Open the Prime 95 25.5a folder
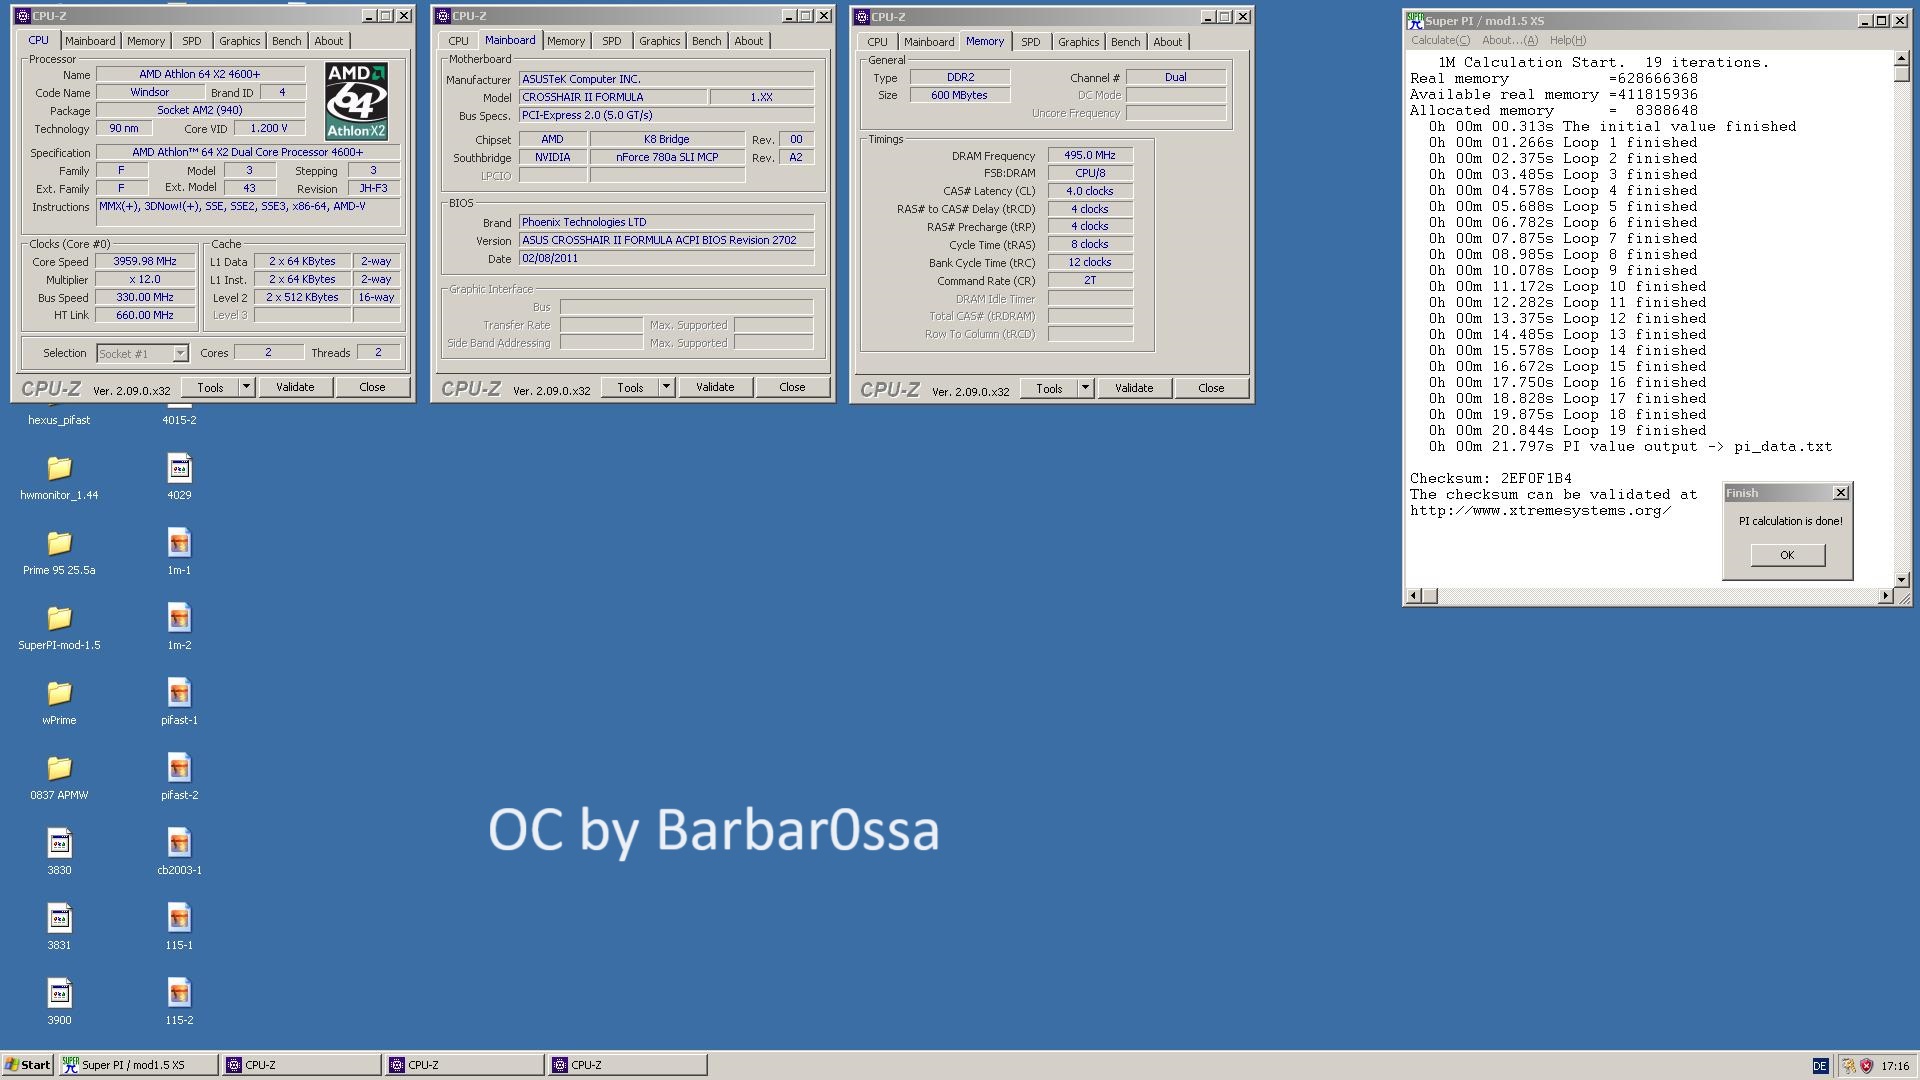This screenshot has height=1080, width=1920. [x=59, y=543]
